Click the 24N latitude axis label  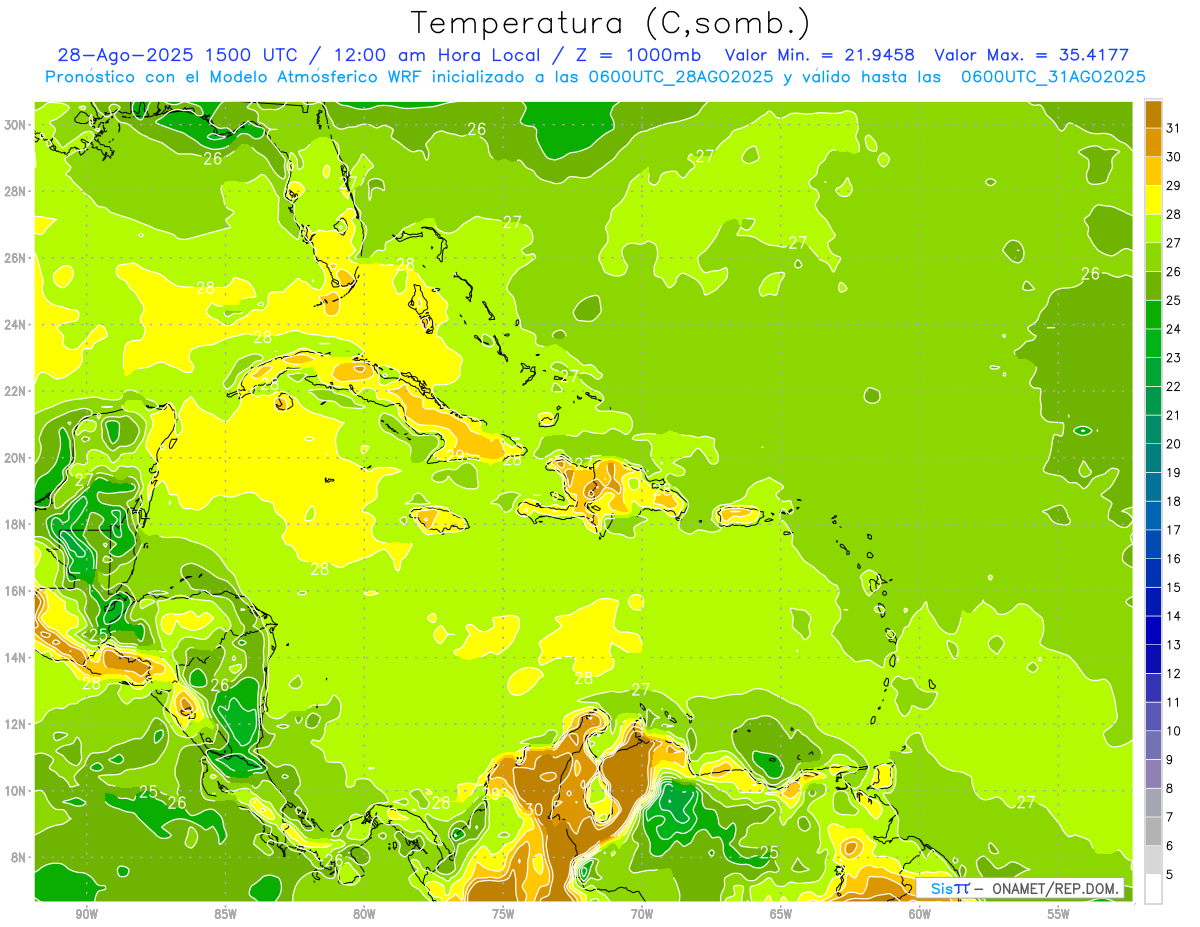(x=16, y=325)
